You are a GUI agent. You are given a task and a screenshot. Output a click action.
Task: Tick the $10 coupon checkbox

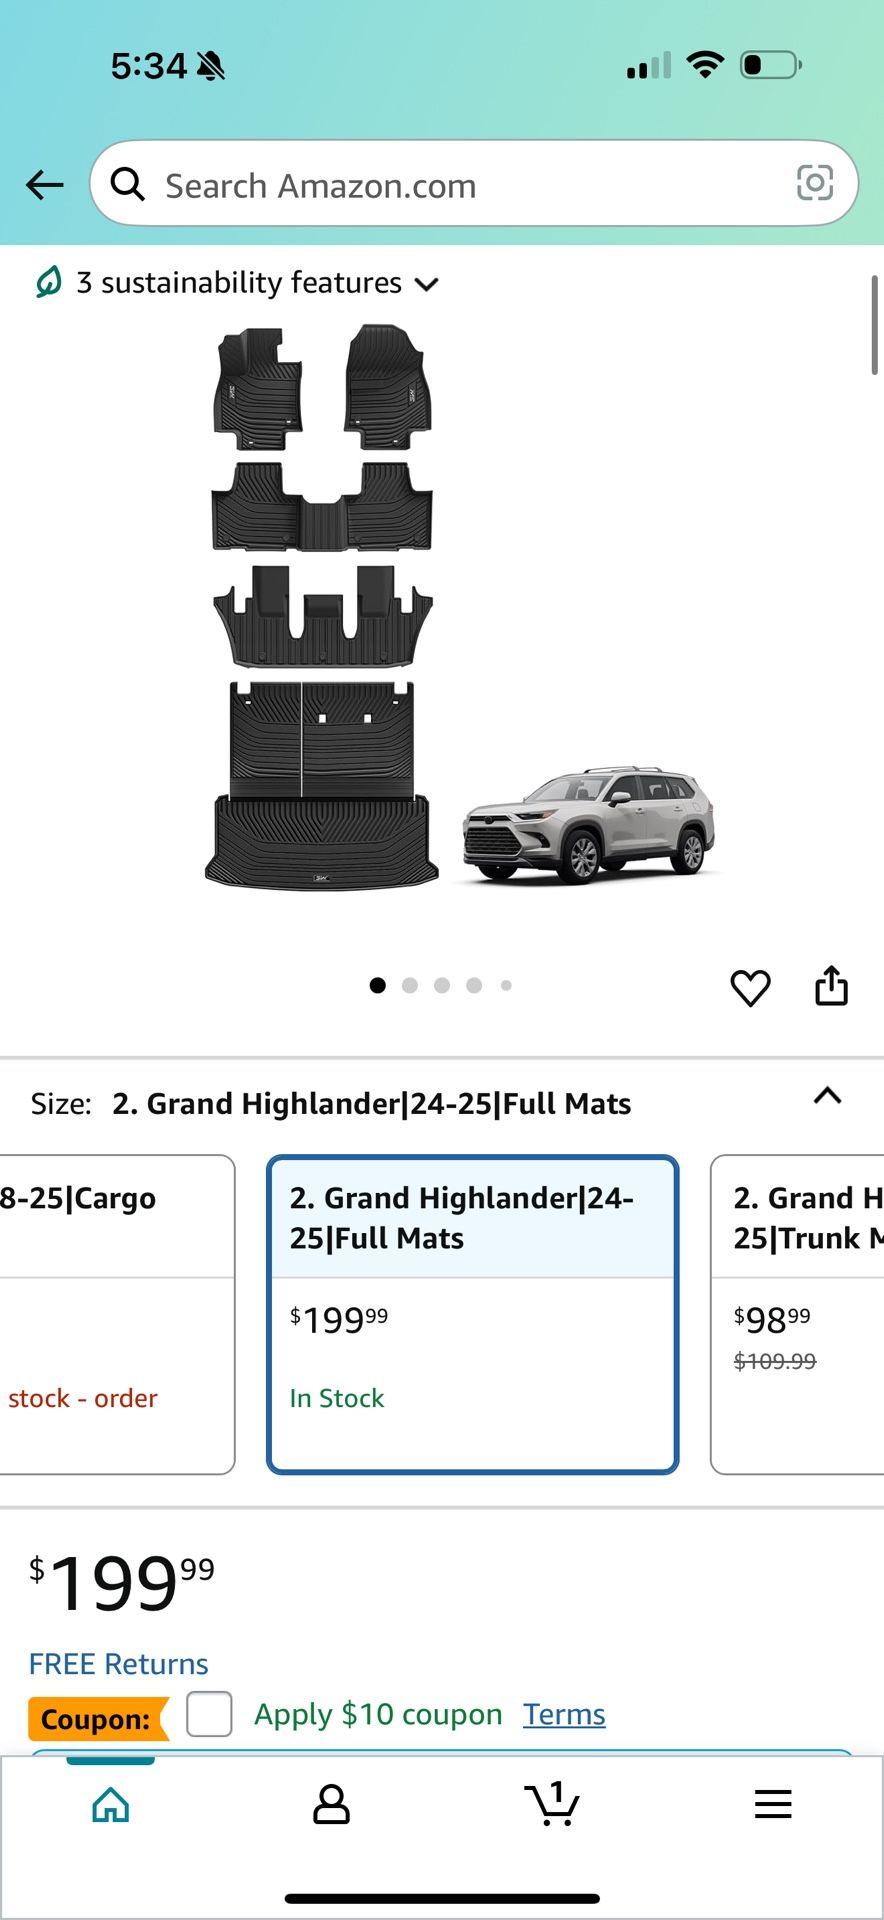pyautogui.click(x=209, y=1714)
